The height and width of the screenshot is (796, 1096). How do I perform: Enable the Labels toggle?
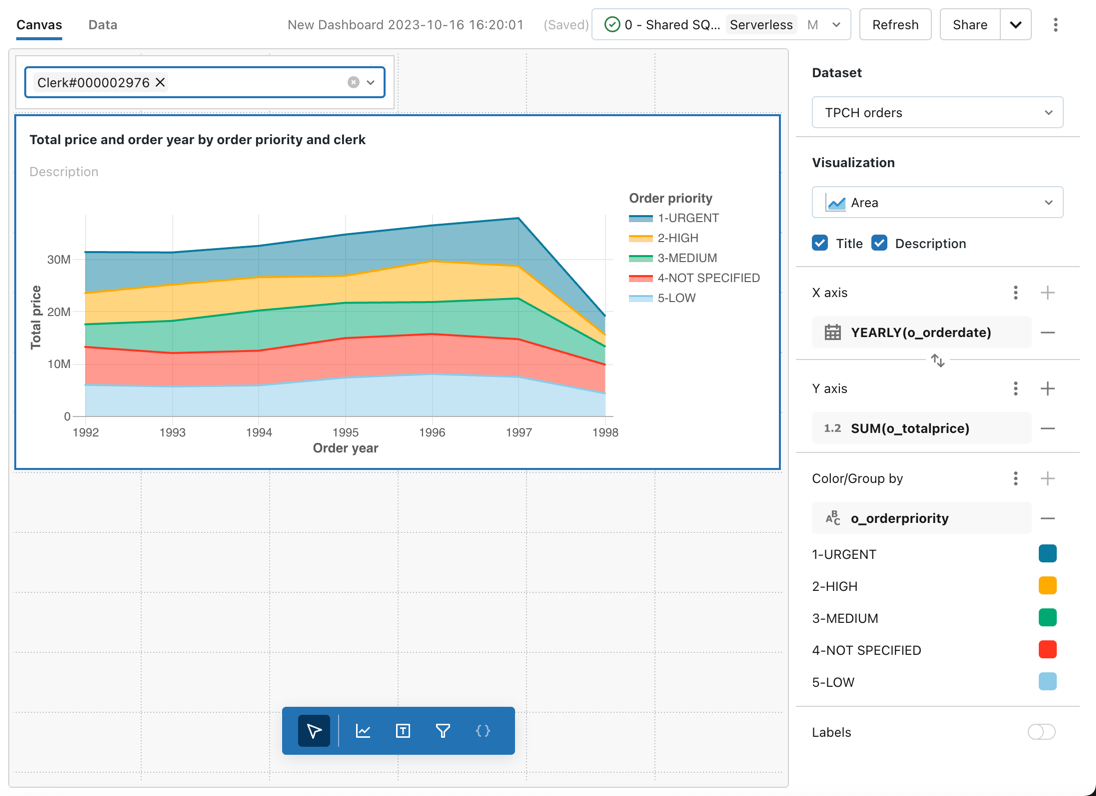coord(1041,732)
